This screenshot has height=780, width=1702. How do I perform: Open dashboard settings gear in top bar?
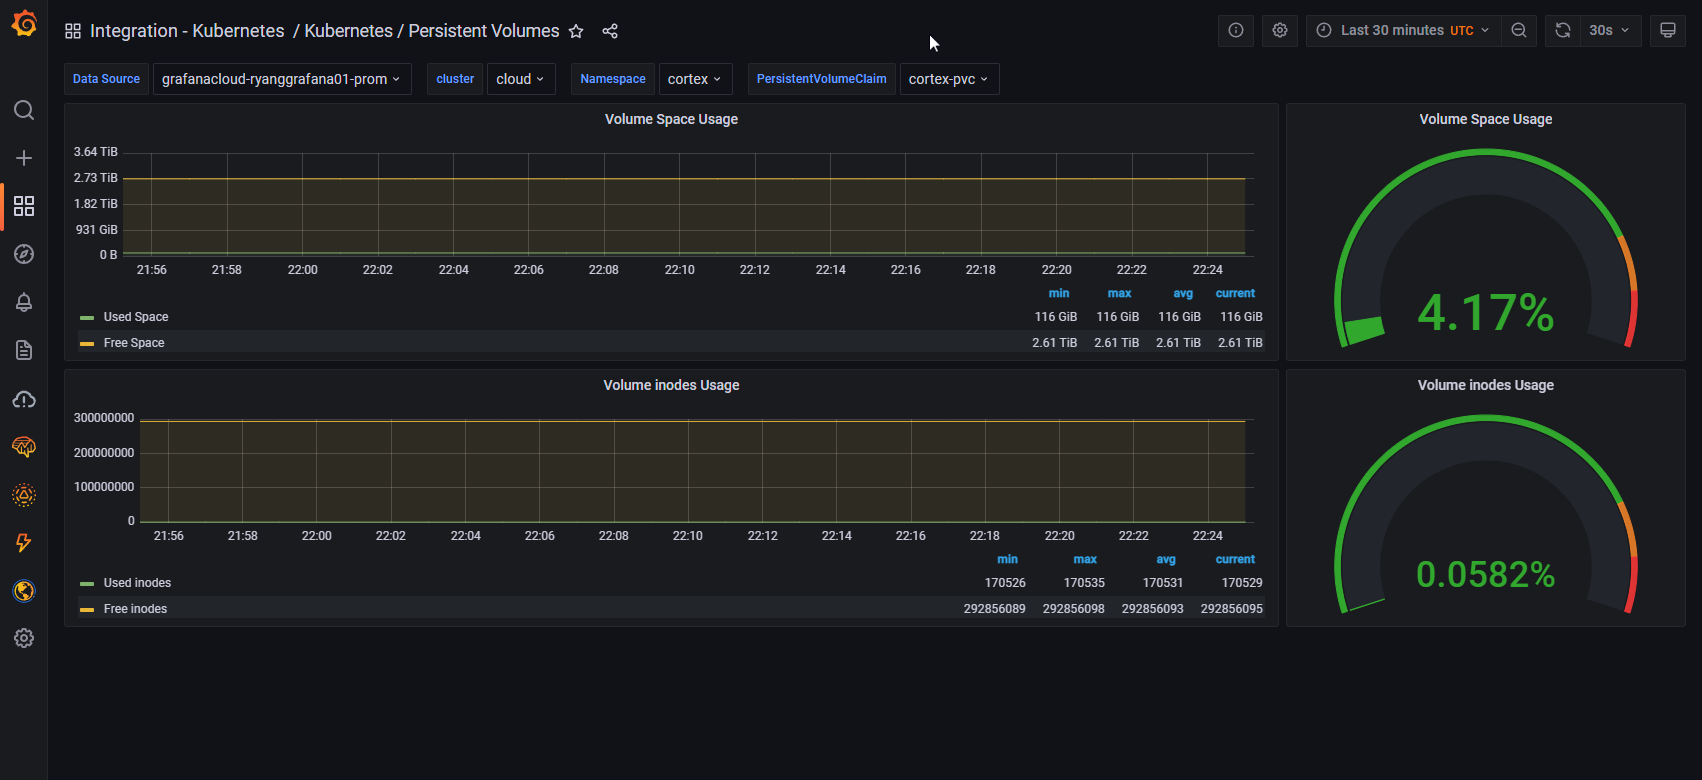pyautogui.click(x=1279, y=30)
